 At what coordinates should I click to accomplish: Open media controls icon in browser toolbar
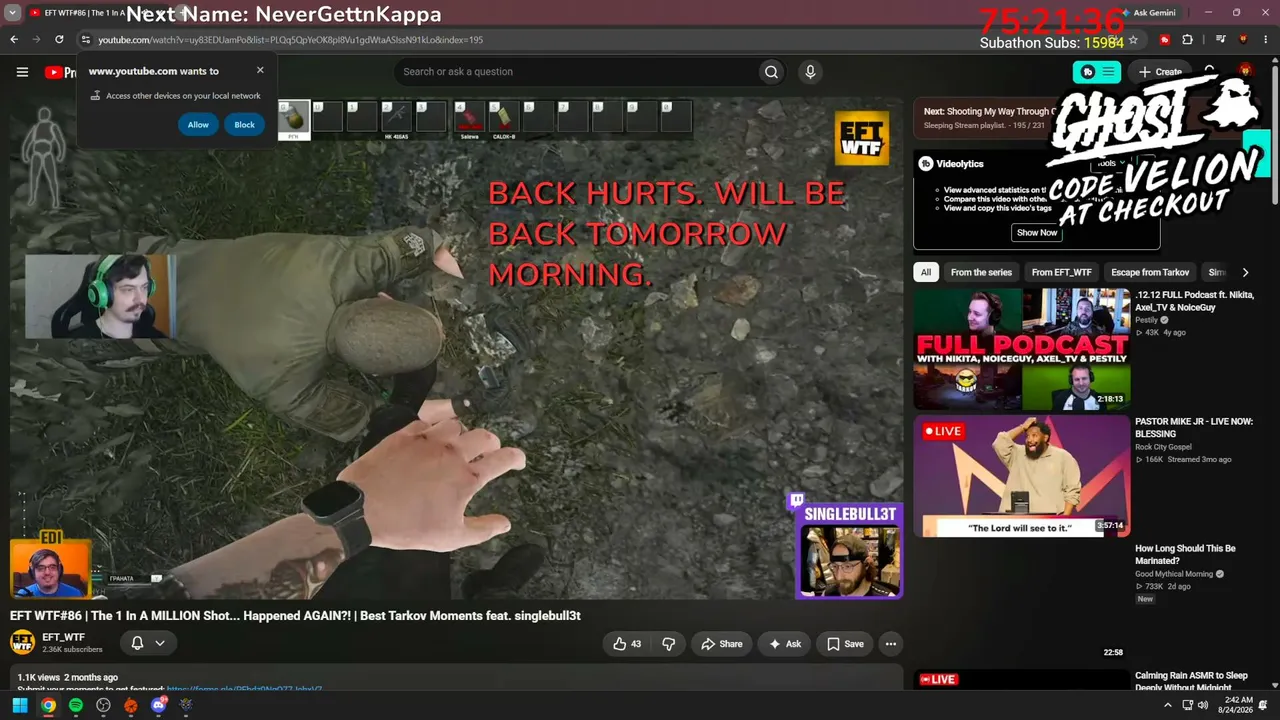pos(1221,40)
